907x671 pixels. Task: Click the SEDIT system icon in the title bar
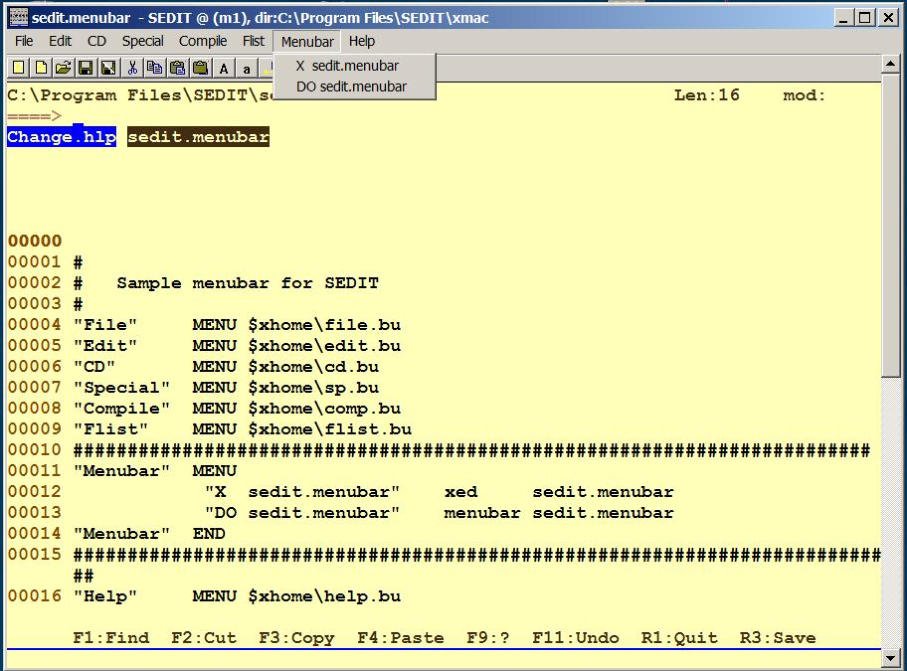point(18,18)
